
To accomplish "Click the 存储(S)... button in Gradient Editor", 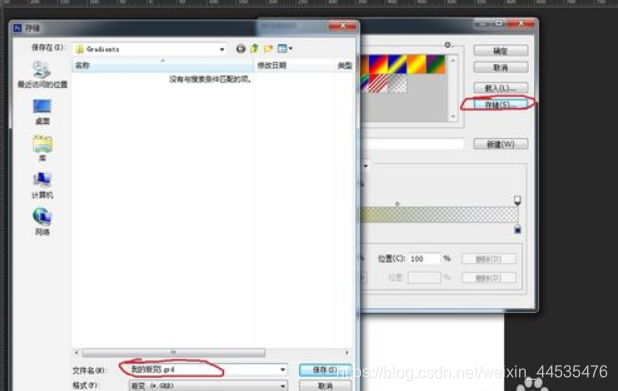I will click(501, 104).
